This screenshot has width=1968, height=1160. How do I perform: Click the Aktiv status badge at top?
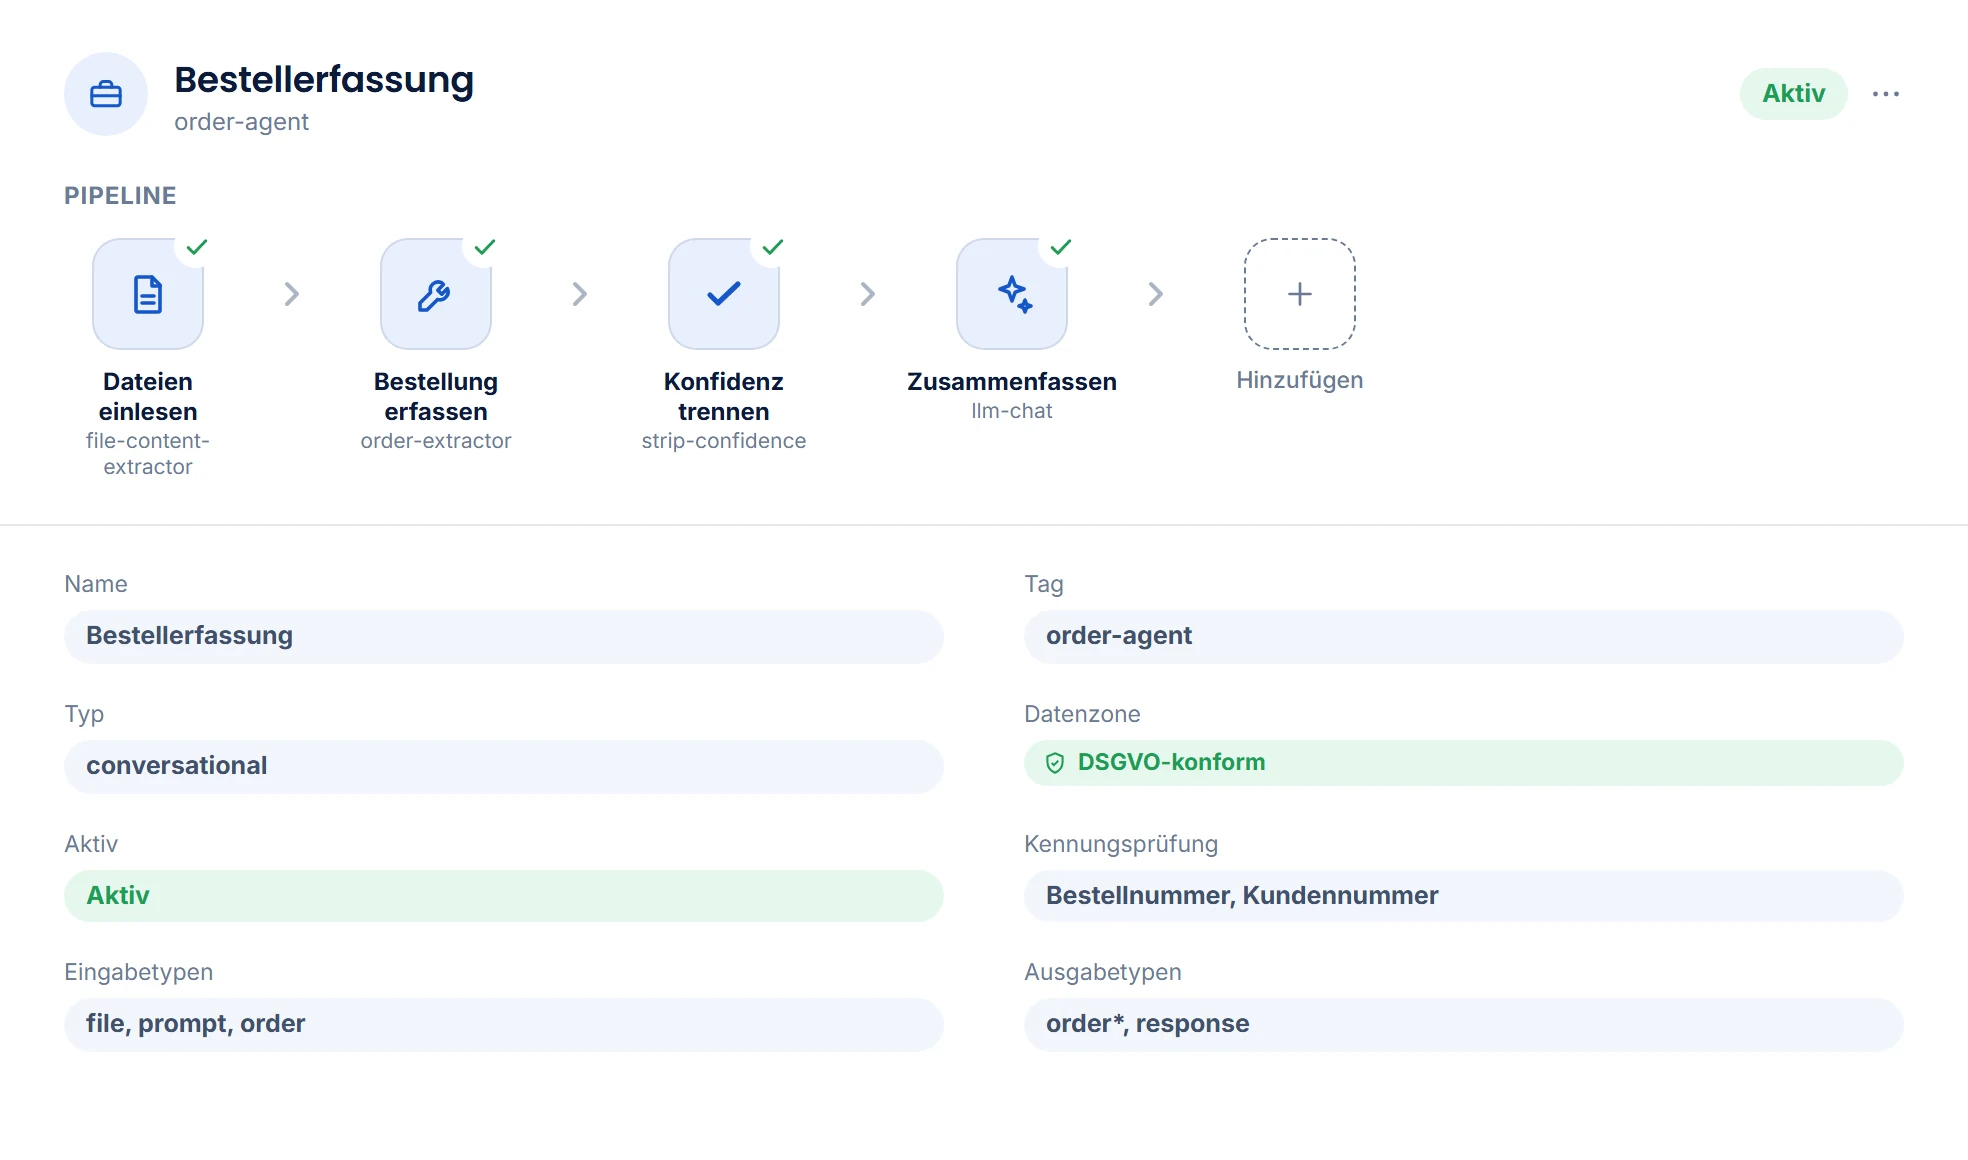click(1794, 94)
